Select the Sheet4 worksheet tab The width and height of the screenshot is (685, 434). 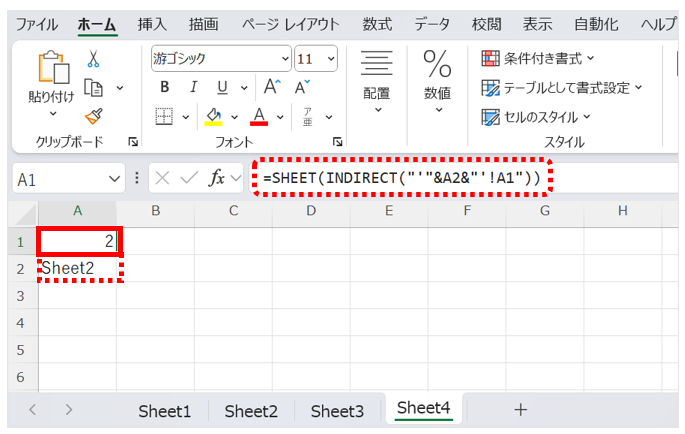click(x=423, y=408)
